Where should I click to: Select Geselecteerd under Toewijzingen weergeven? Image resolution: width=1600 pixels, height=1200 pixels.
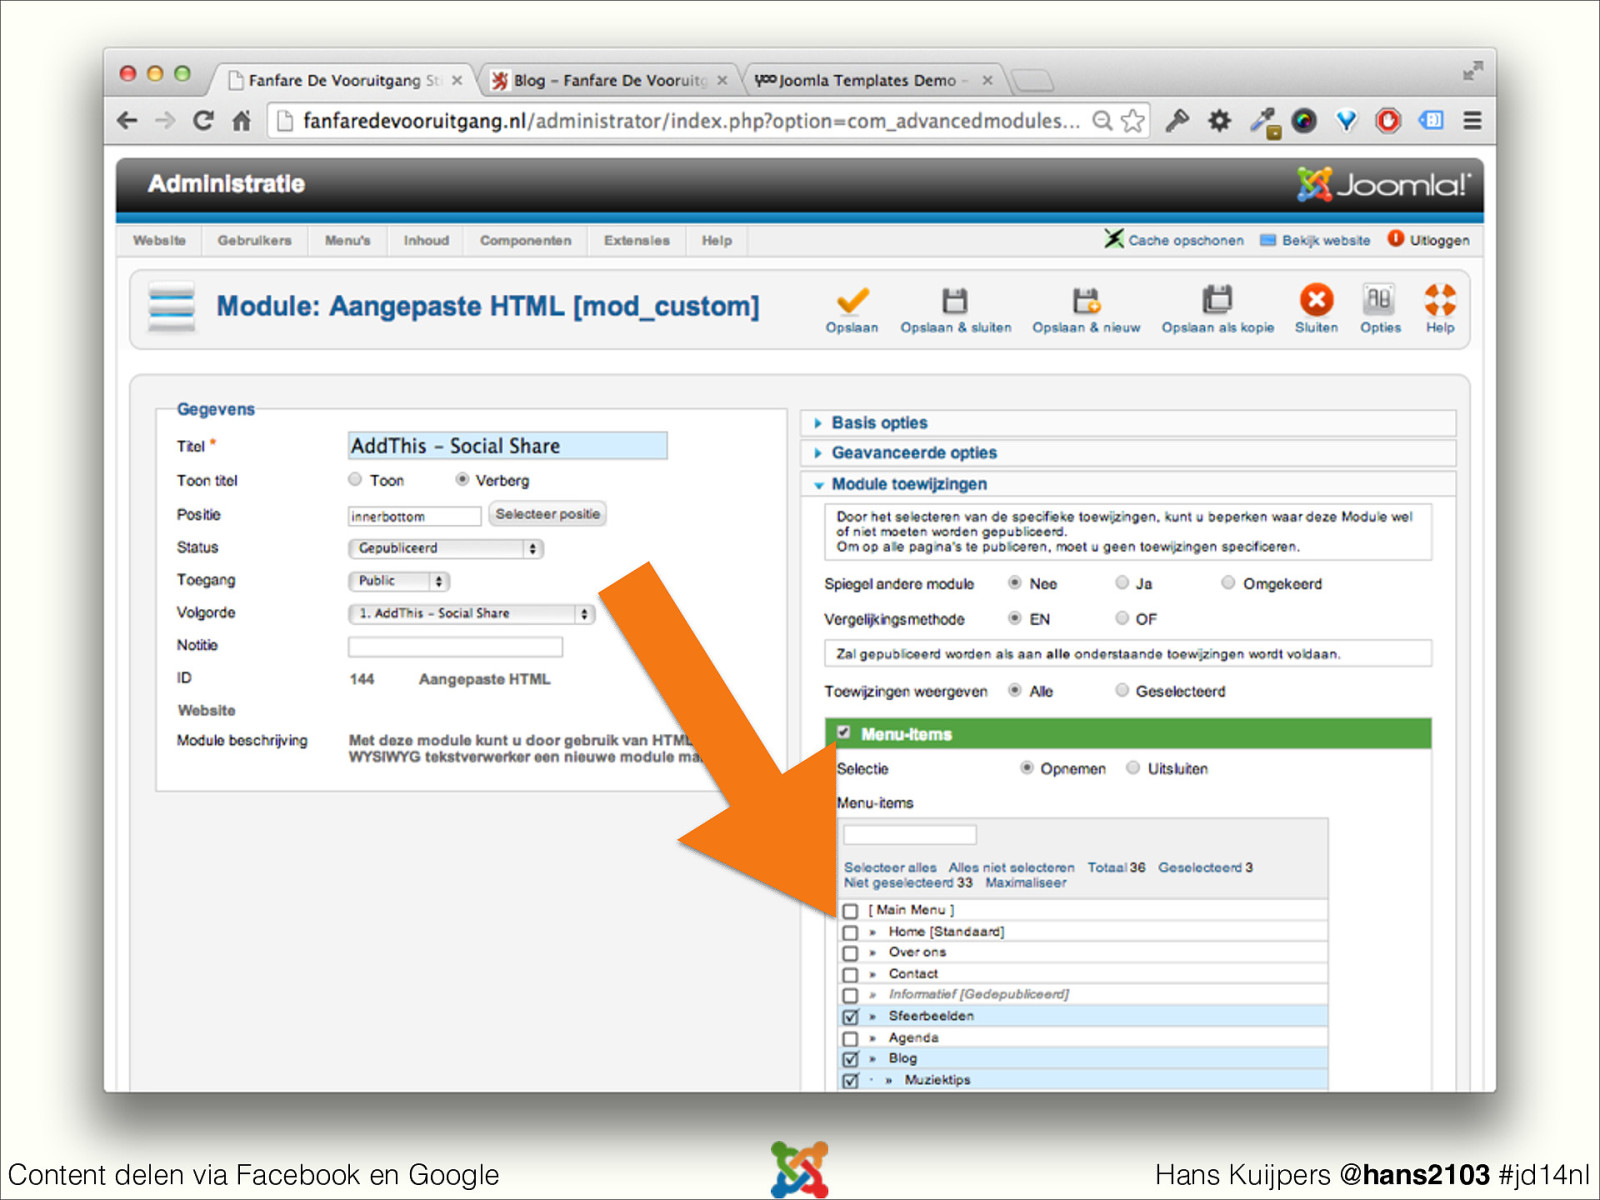(x=1122, y=690)
